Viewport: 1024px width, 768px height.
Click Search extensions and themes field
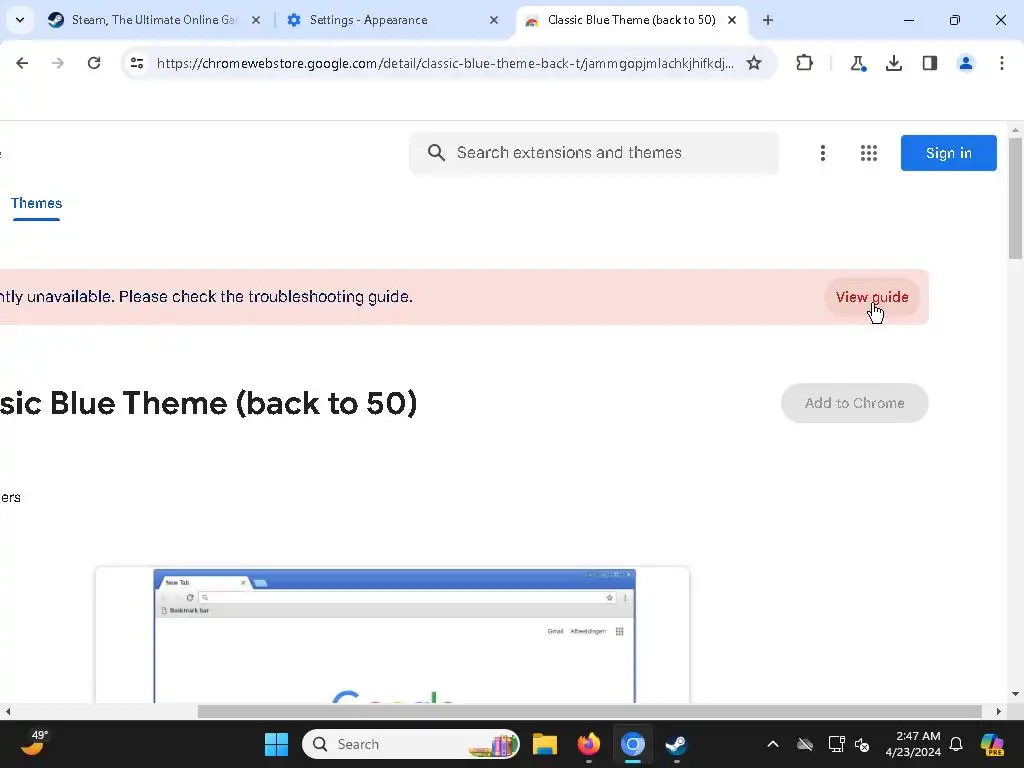[594, 153]
